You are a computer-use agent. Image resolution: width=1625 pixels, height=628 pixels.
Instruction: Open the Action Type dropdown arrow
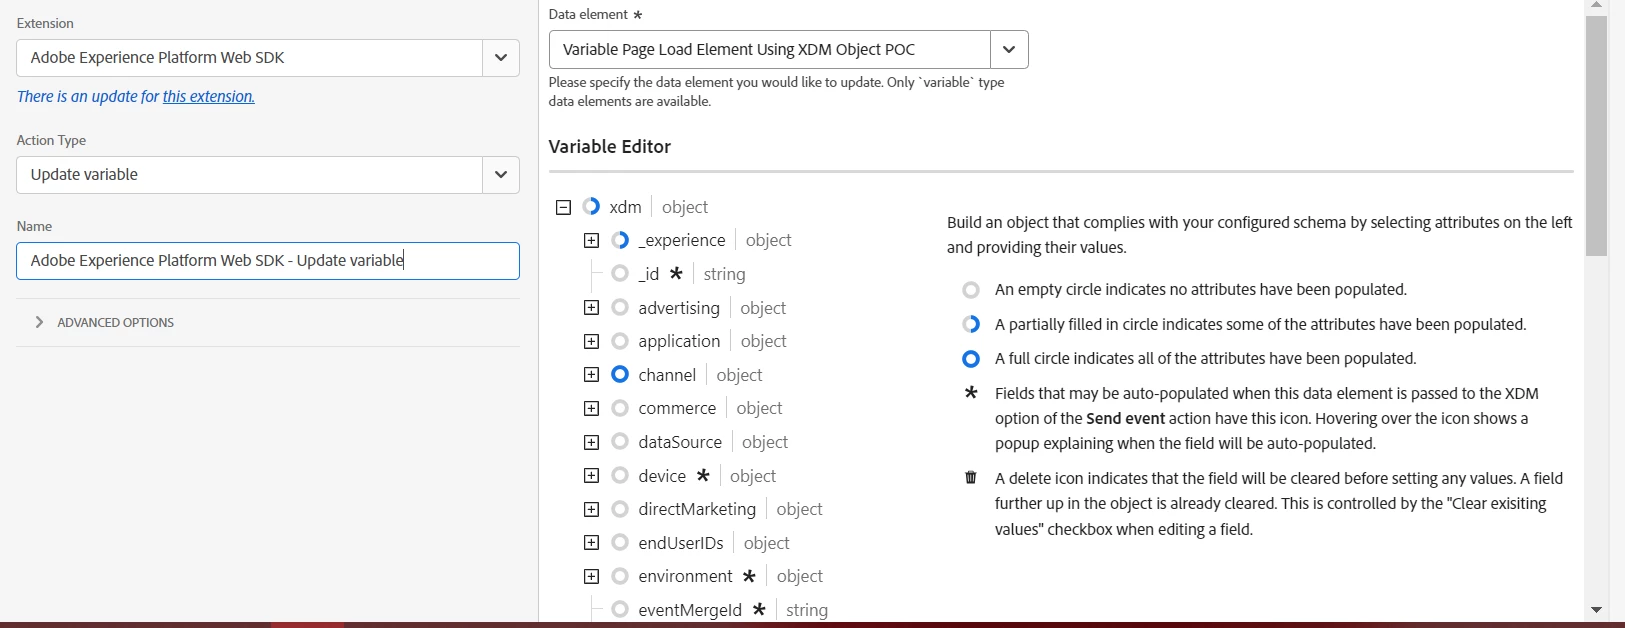coord(501,175)
